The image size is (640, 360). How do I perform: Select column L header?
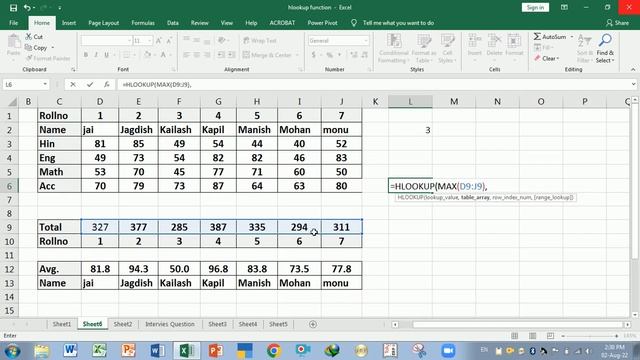click(410, 101)
